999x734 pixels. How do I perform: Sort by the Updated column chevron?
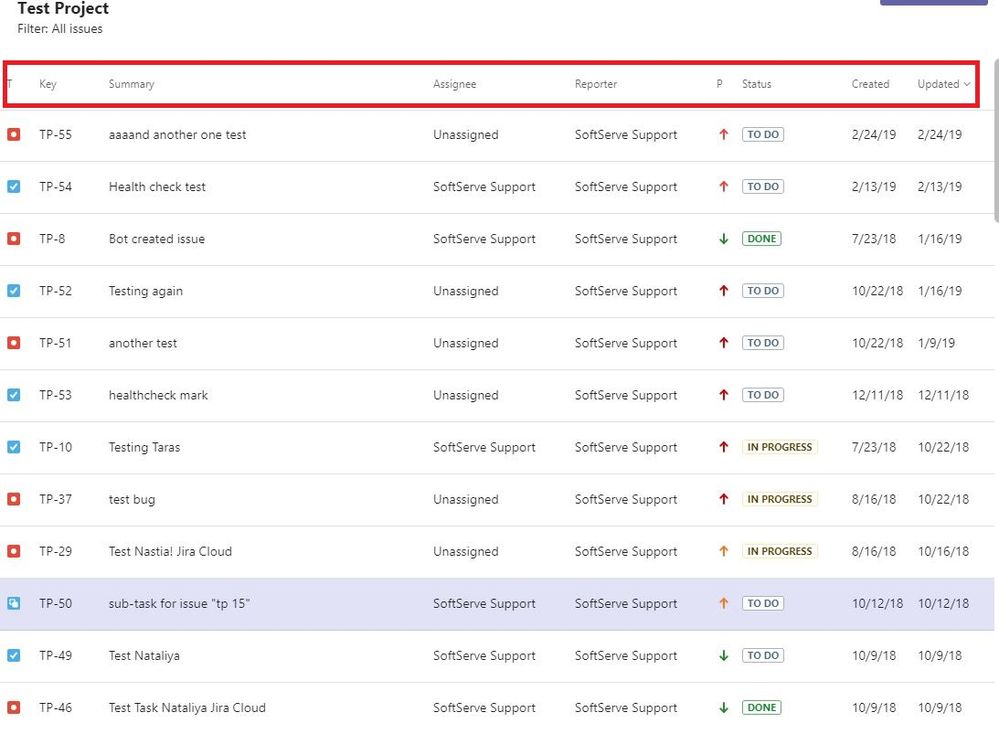967,85
